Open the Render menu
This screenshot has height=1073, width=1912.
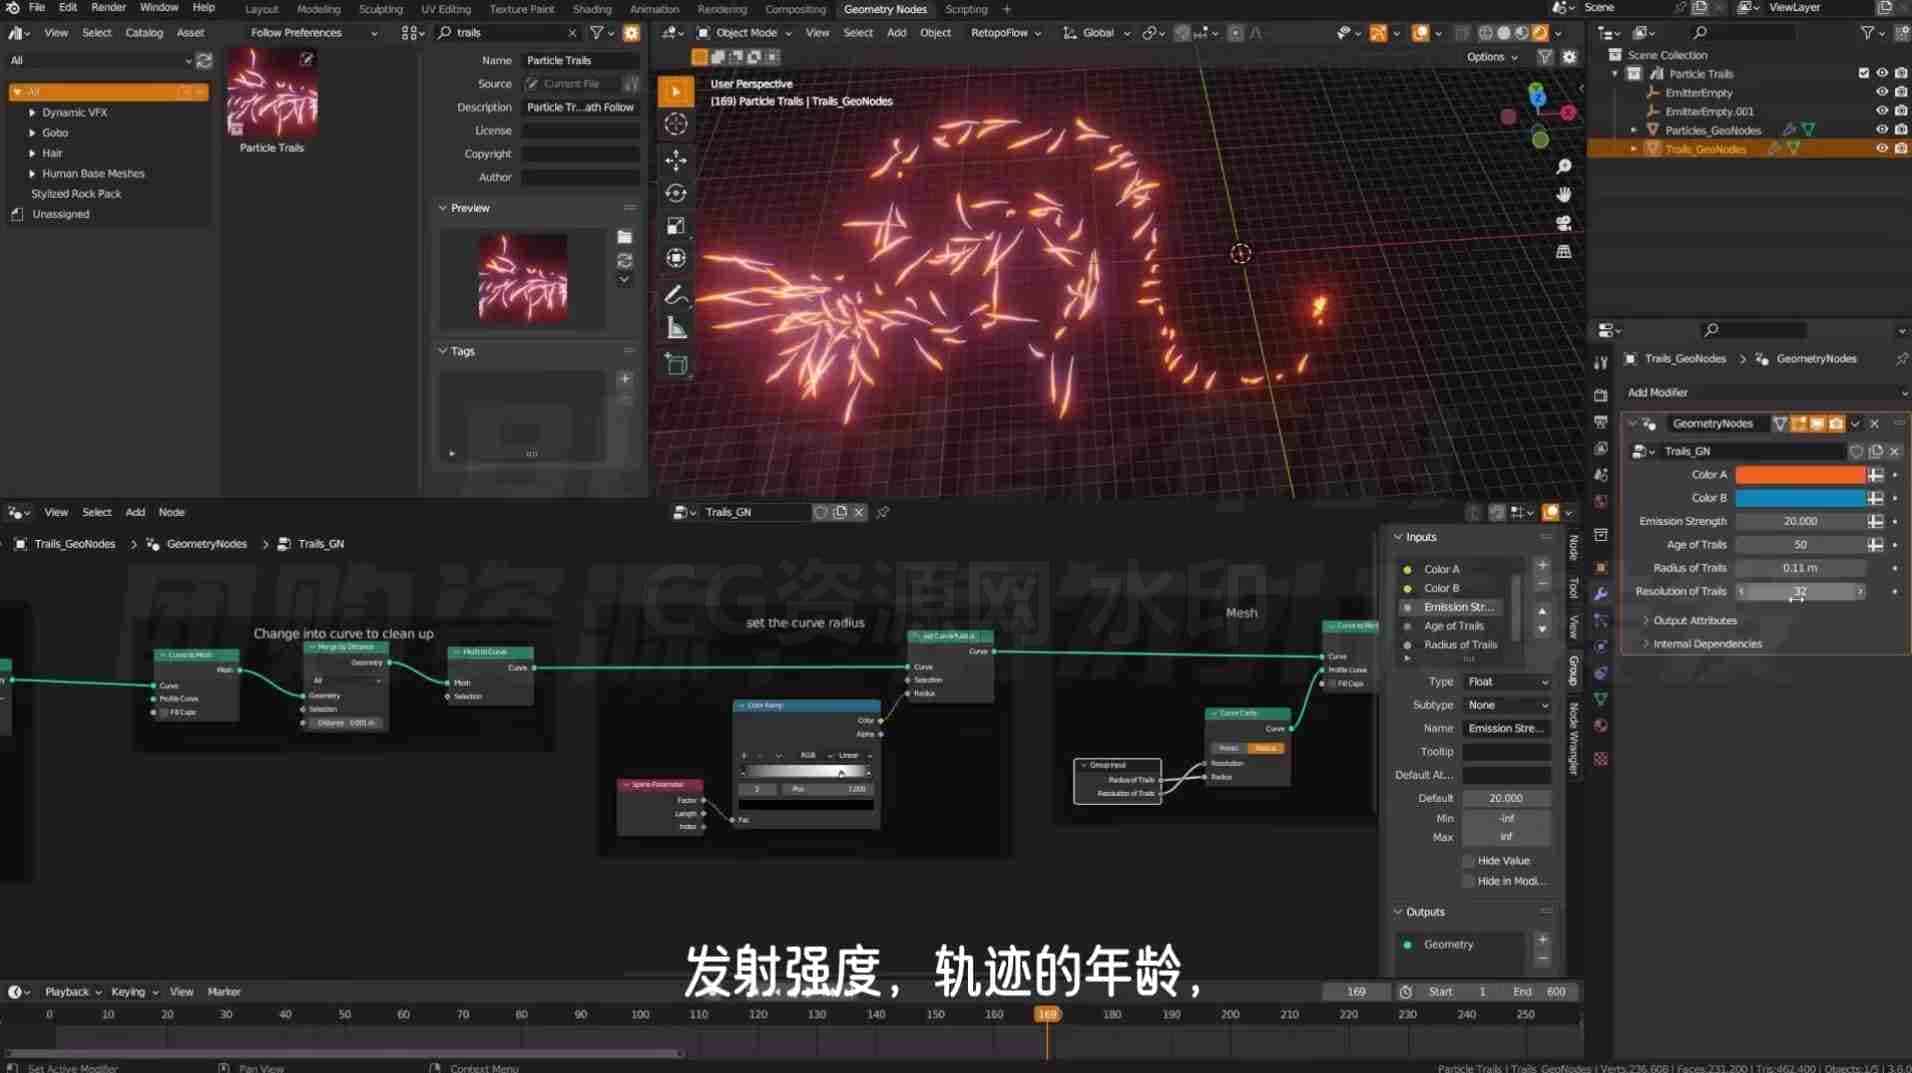click(x=108, y=8)
